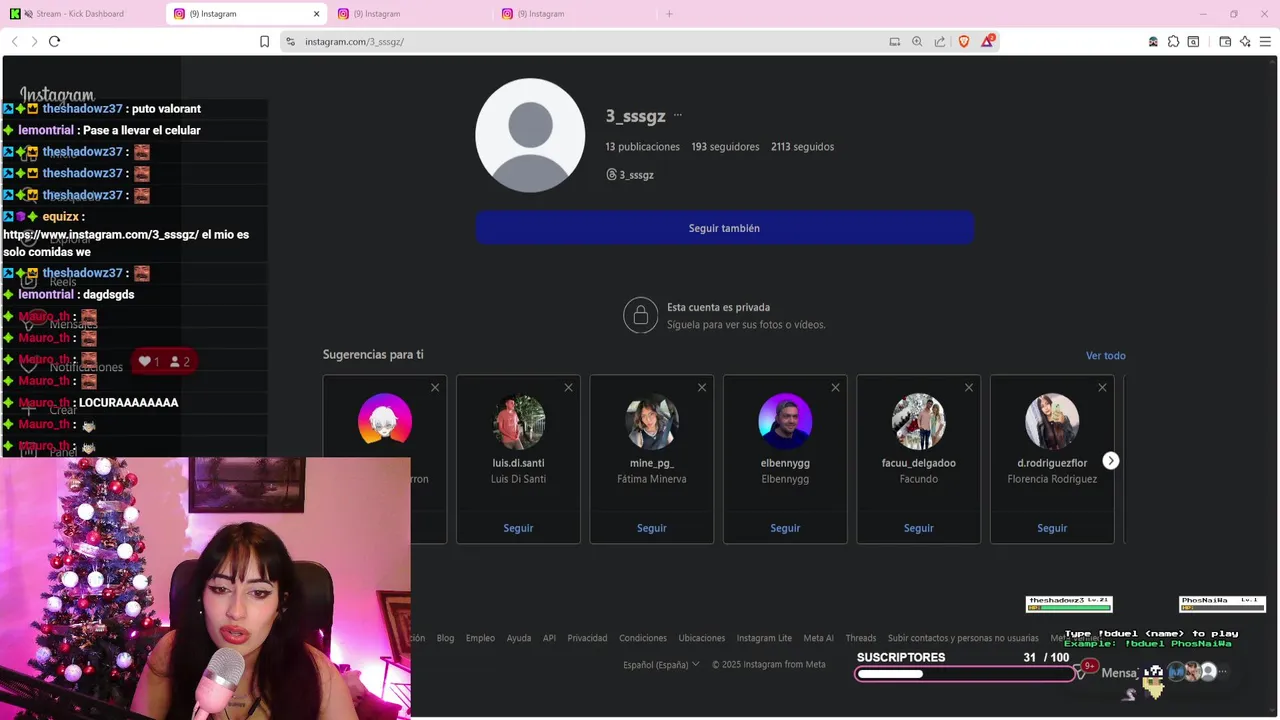Screen dimensions: 1280x720
Task: Follow mine_pg_ with Seguir
Action: (x=652, y=528)
